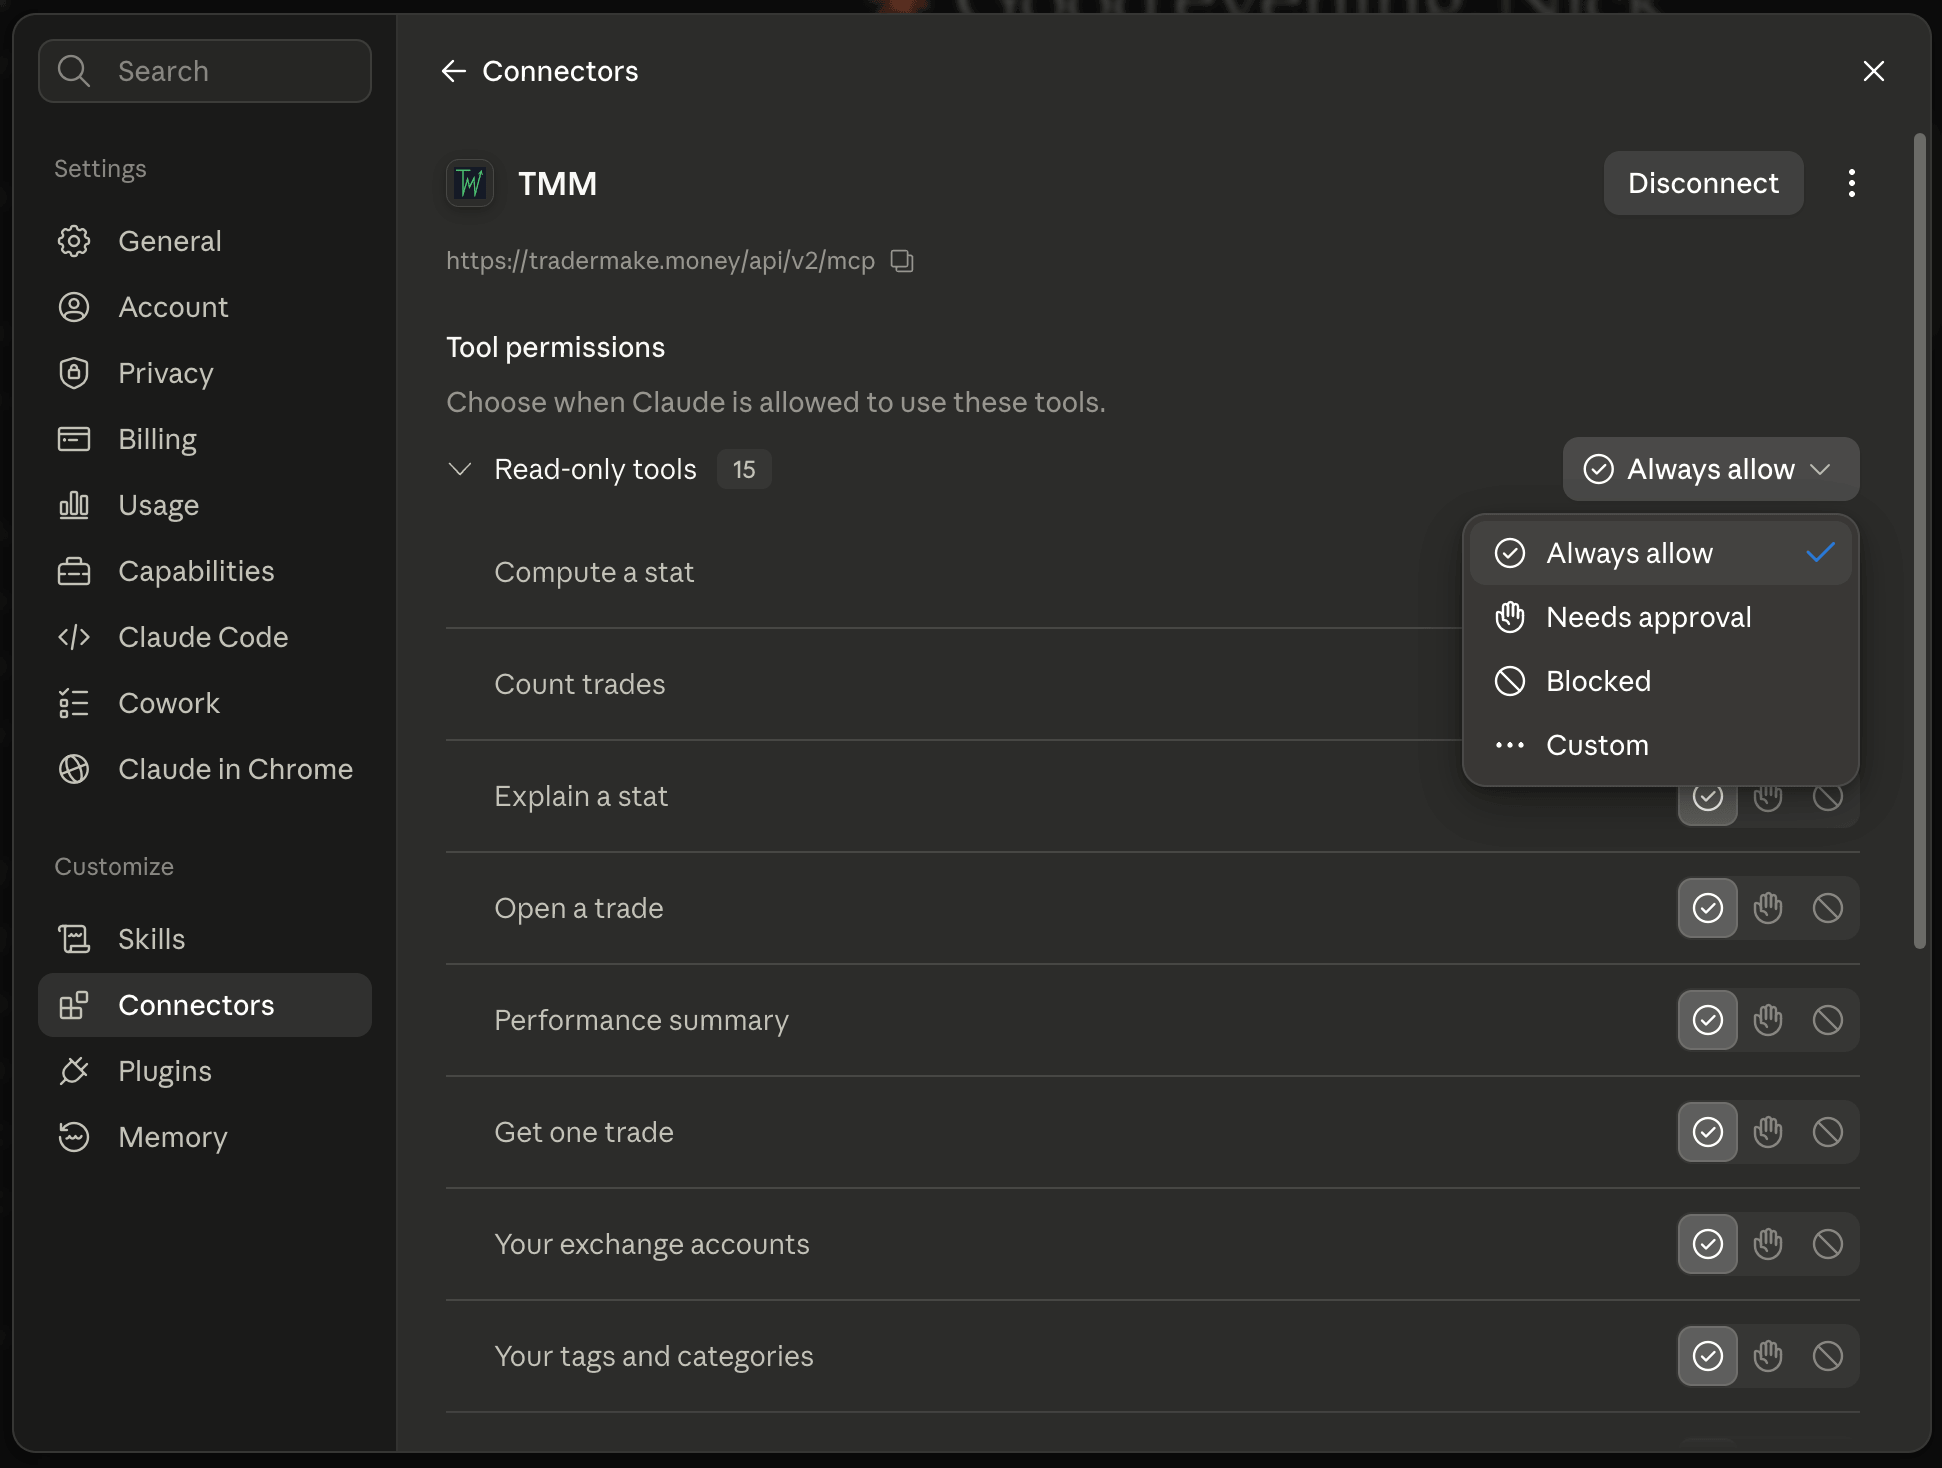The image size is (1942, 1468).
Task: Click the 15 tools count badge
Action: pyautogui.click(x=744, y=469)
